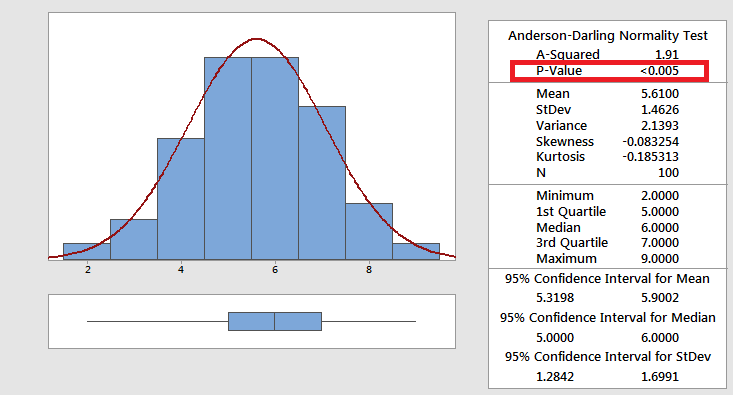Click the 95% Confidence Interval for Mean heading
This screenshot has width=733, height=395.
tap(607, 279)
